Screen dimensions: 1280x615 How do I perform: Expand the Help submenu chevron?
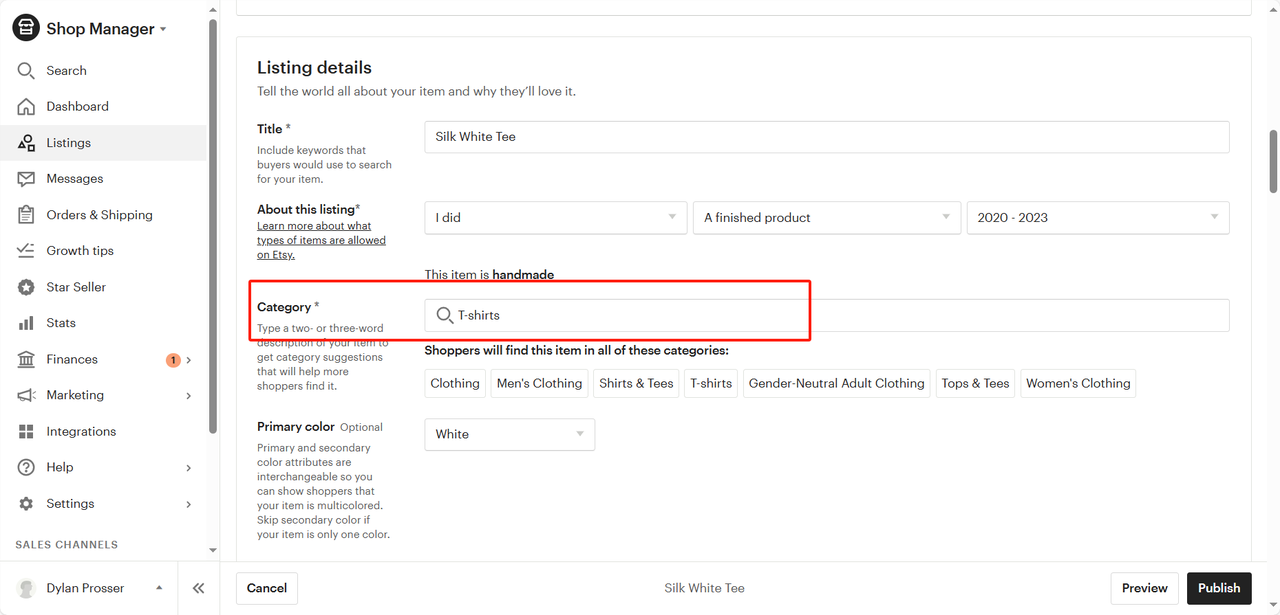[189, 468]
